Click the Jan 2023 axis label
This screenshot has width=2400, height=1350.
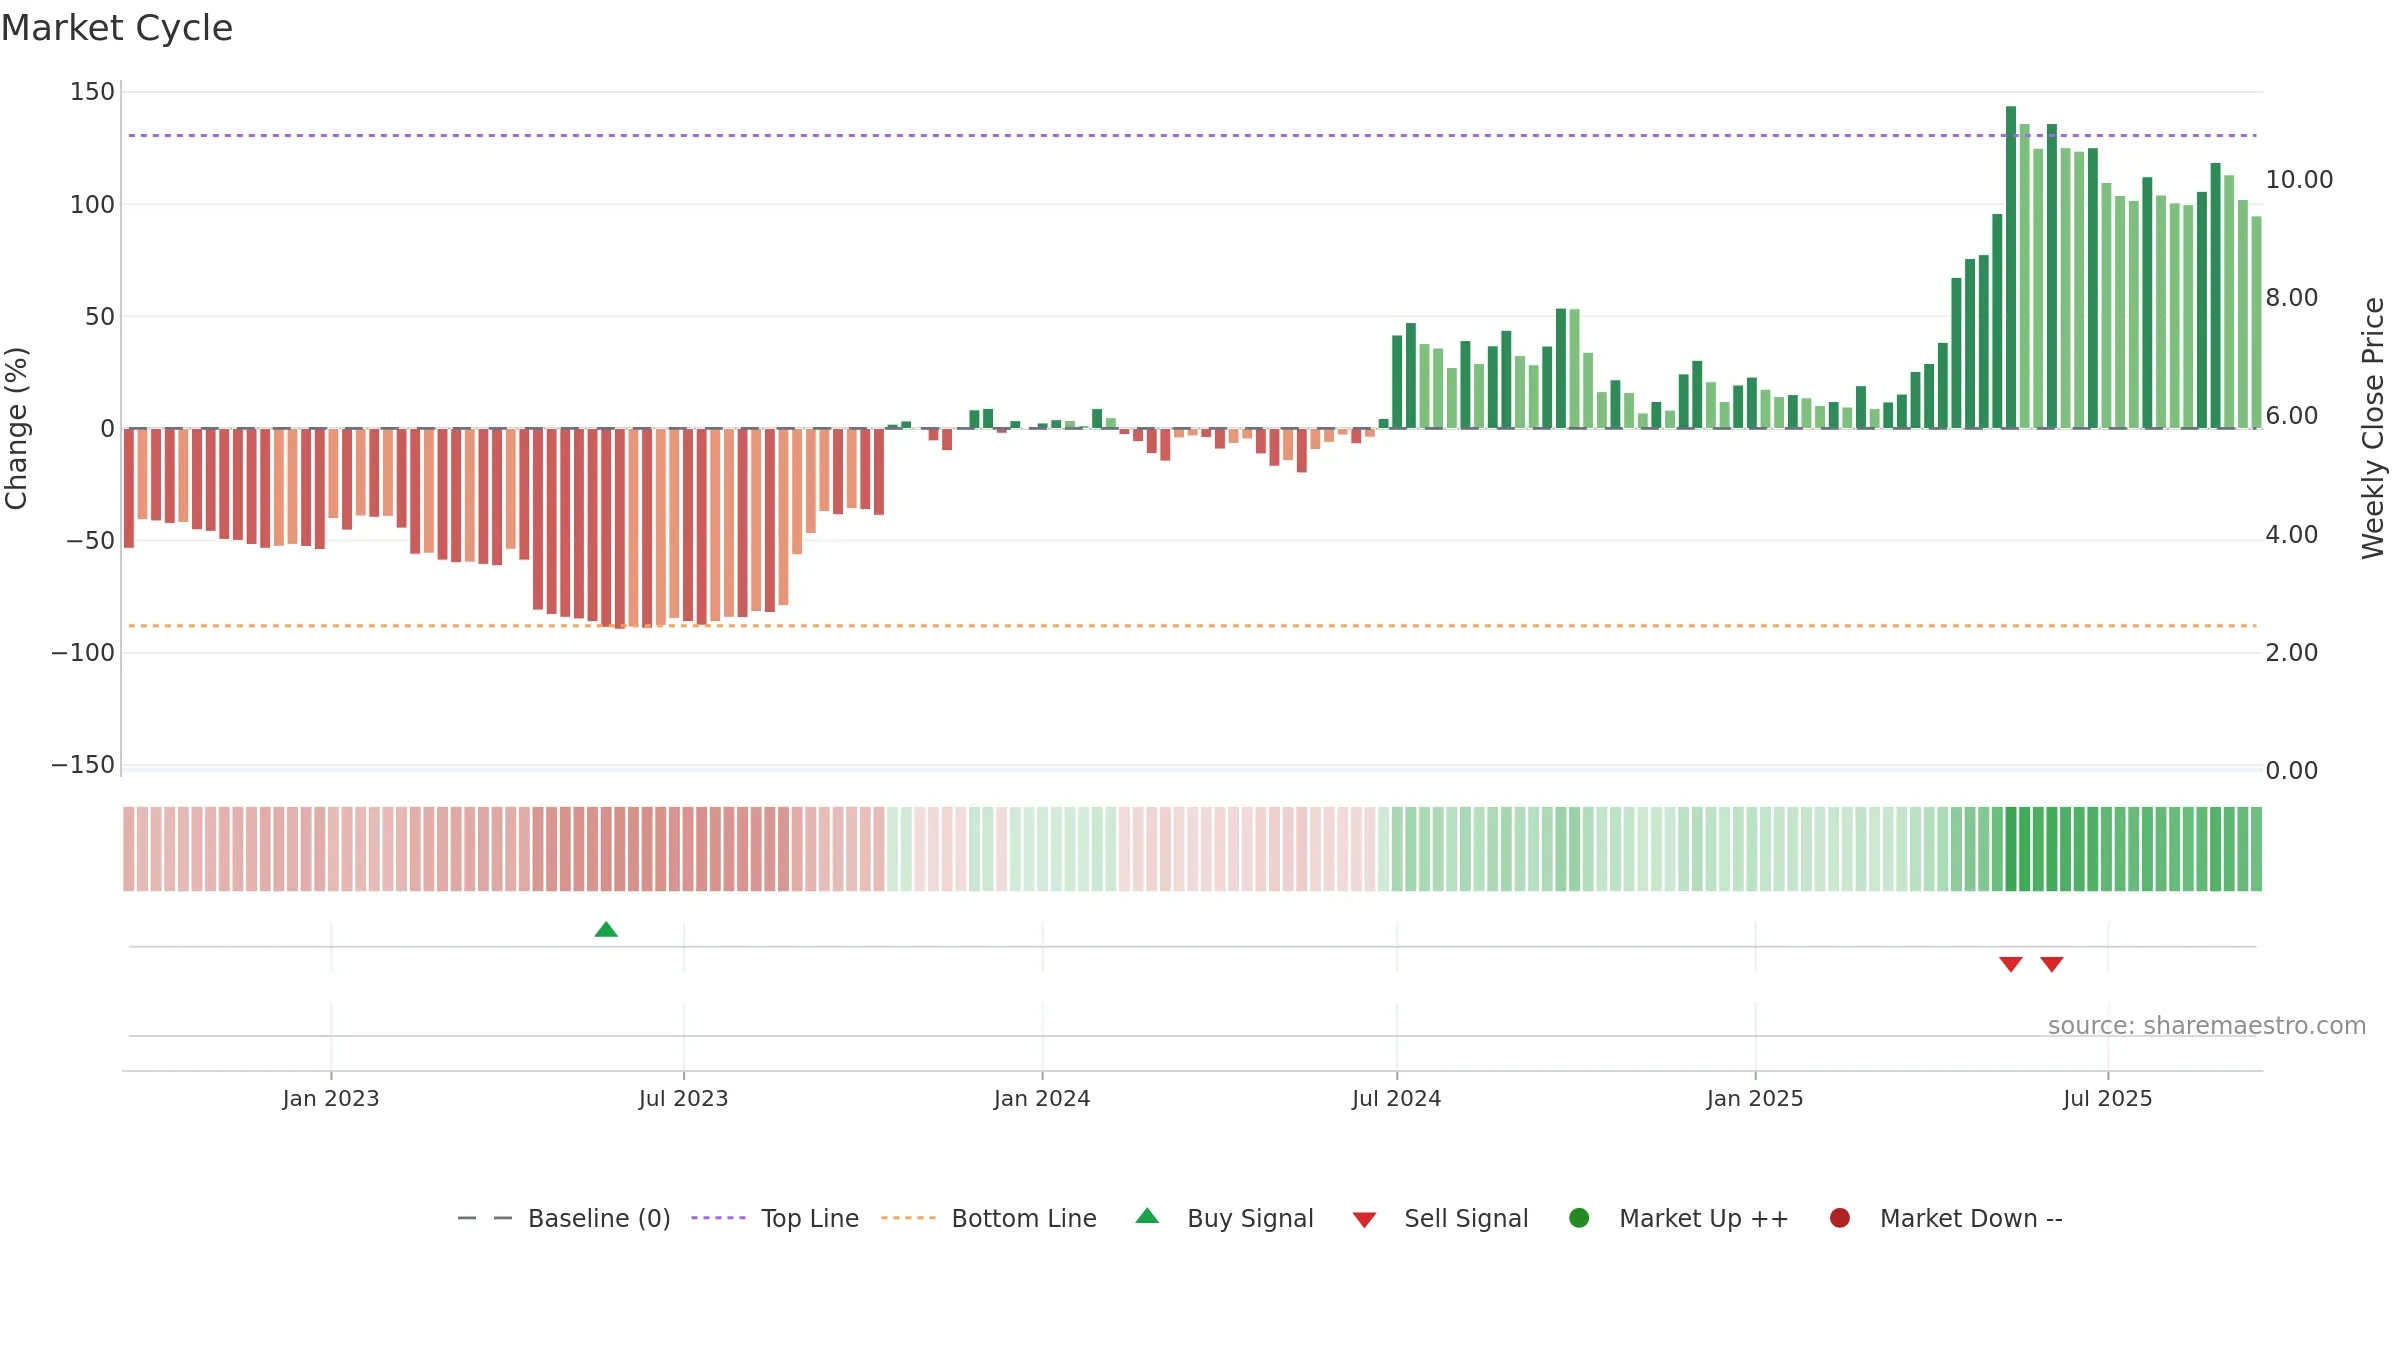(x=331, y=1099)
